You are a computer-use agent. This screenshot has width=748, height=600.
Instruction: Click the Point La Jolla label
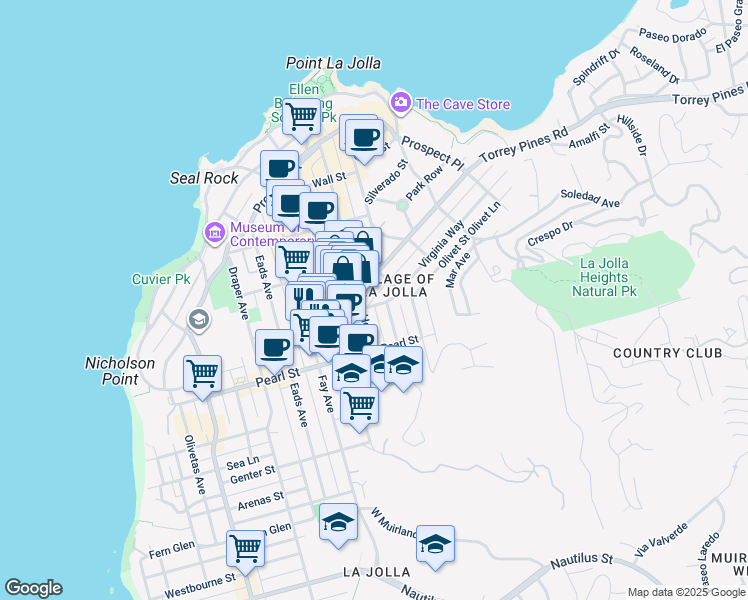click(x=333, y=63)
